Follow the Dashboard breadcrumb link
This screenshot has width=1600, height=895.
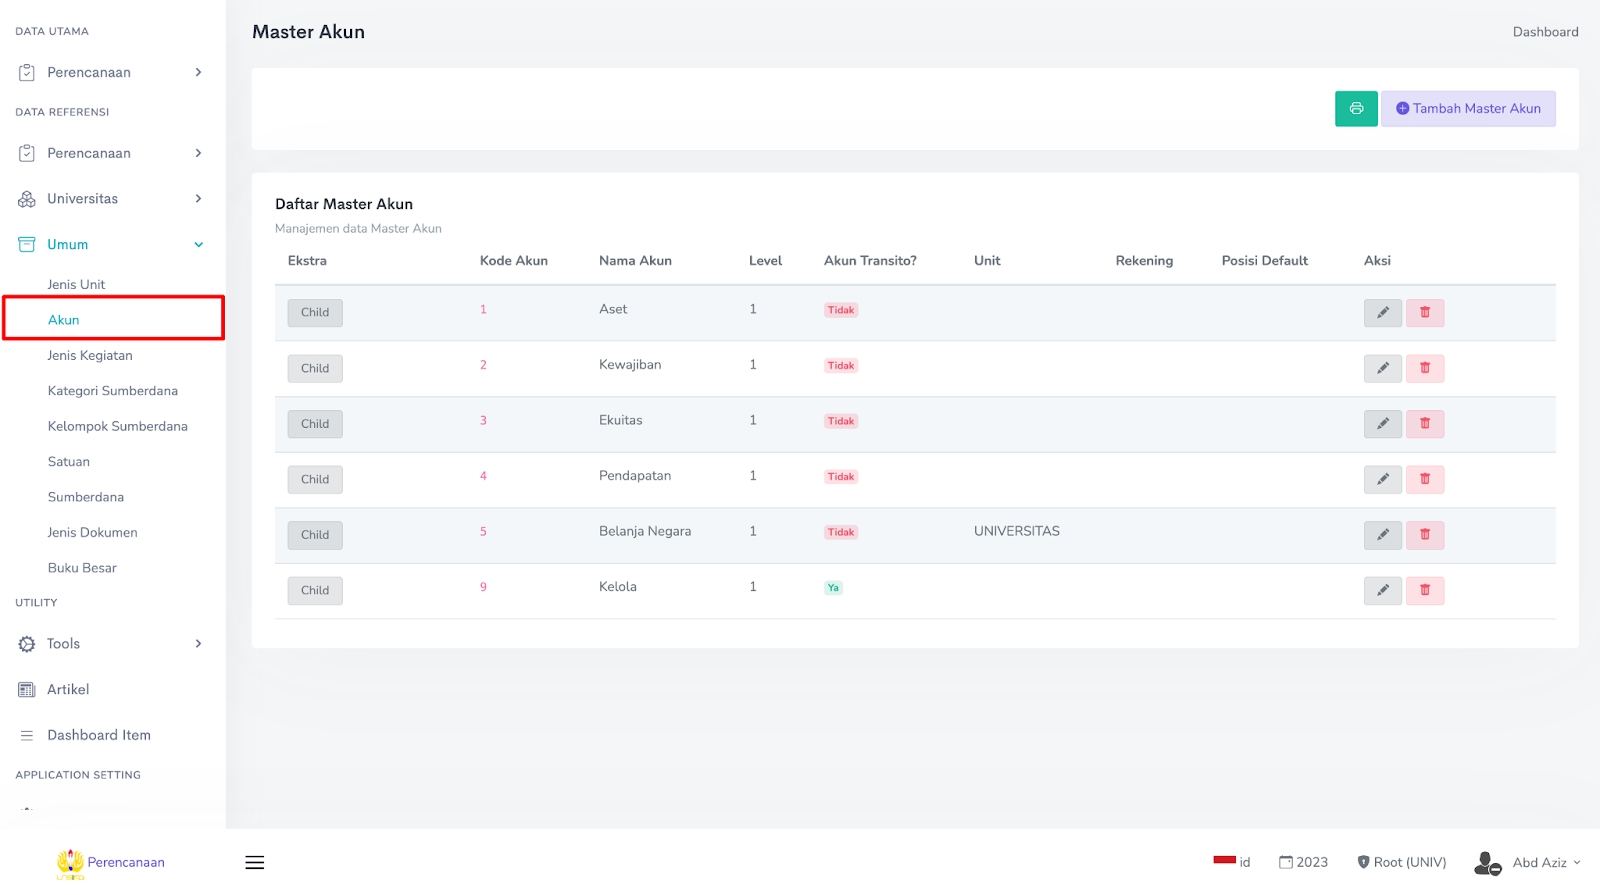(1545, 32)
